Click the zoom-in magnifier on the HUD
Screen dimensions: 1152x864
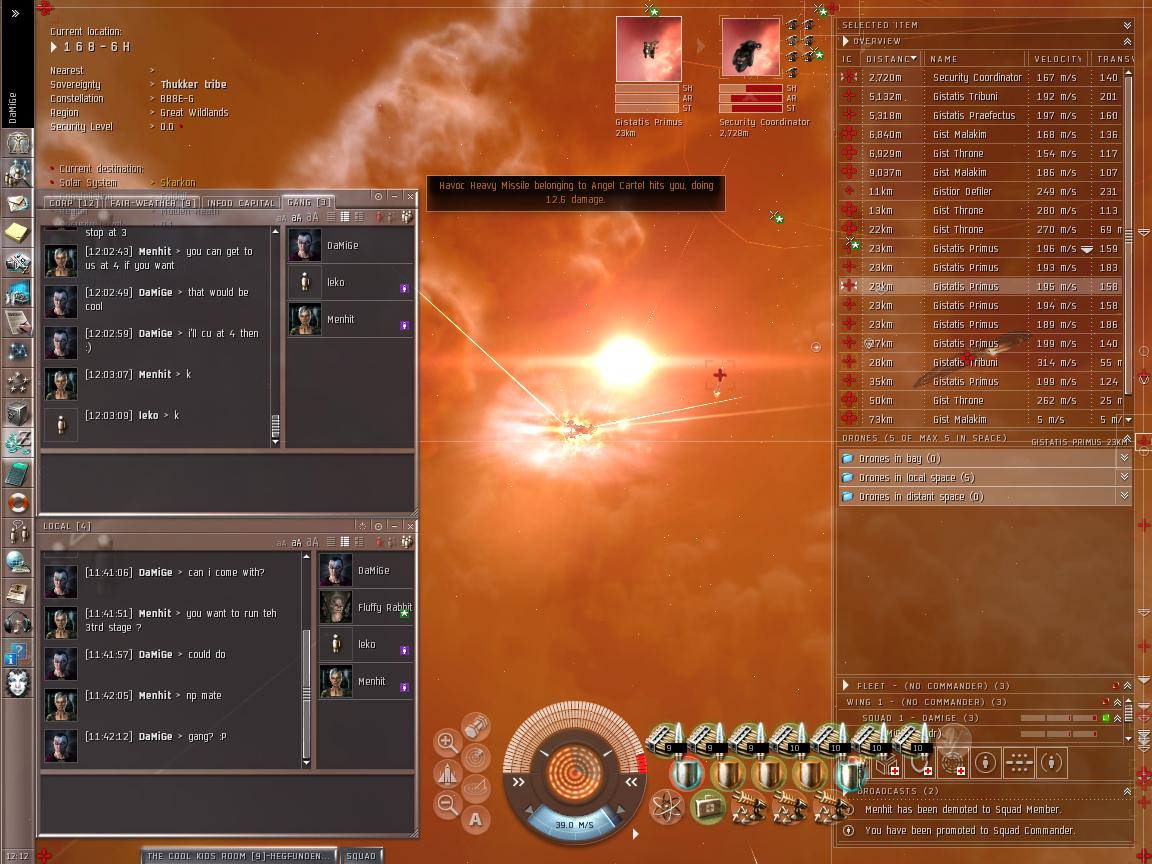point(447,741)
